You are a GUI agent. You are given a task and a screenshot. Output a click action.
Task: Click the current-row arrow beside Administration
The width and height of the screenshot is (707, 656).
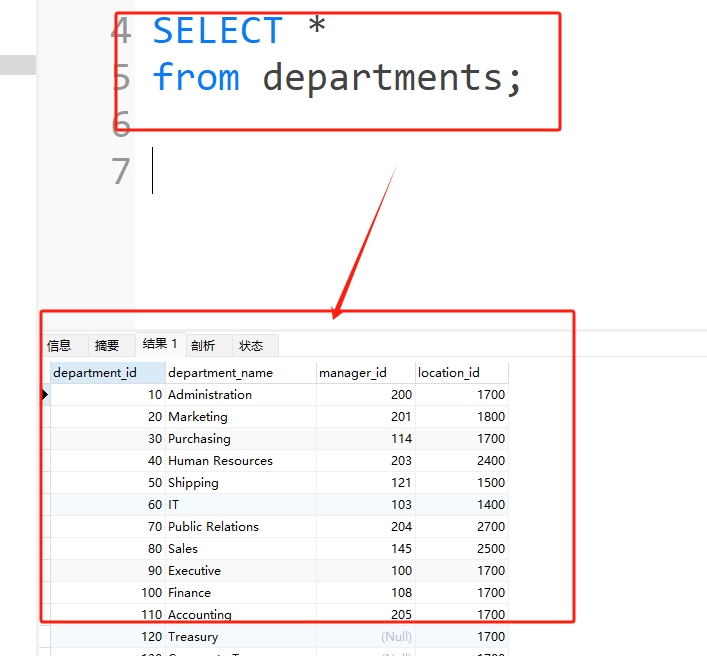tap(45, 395)
